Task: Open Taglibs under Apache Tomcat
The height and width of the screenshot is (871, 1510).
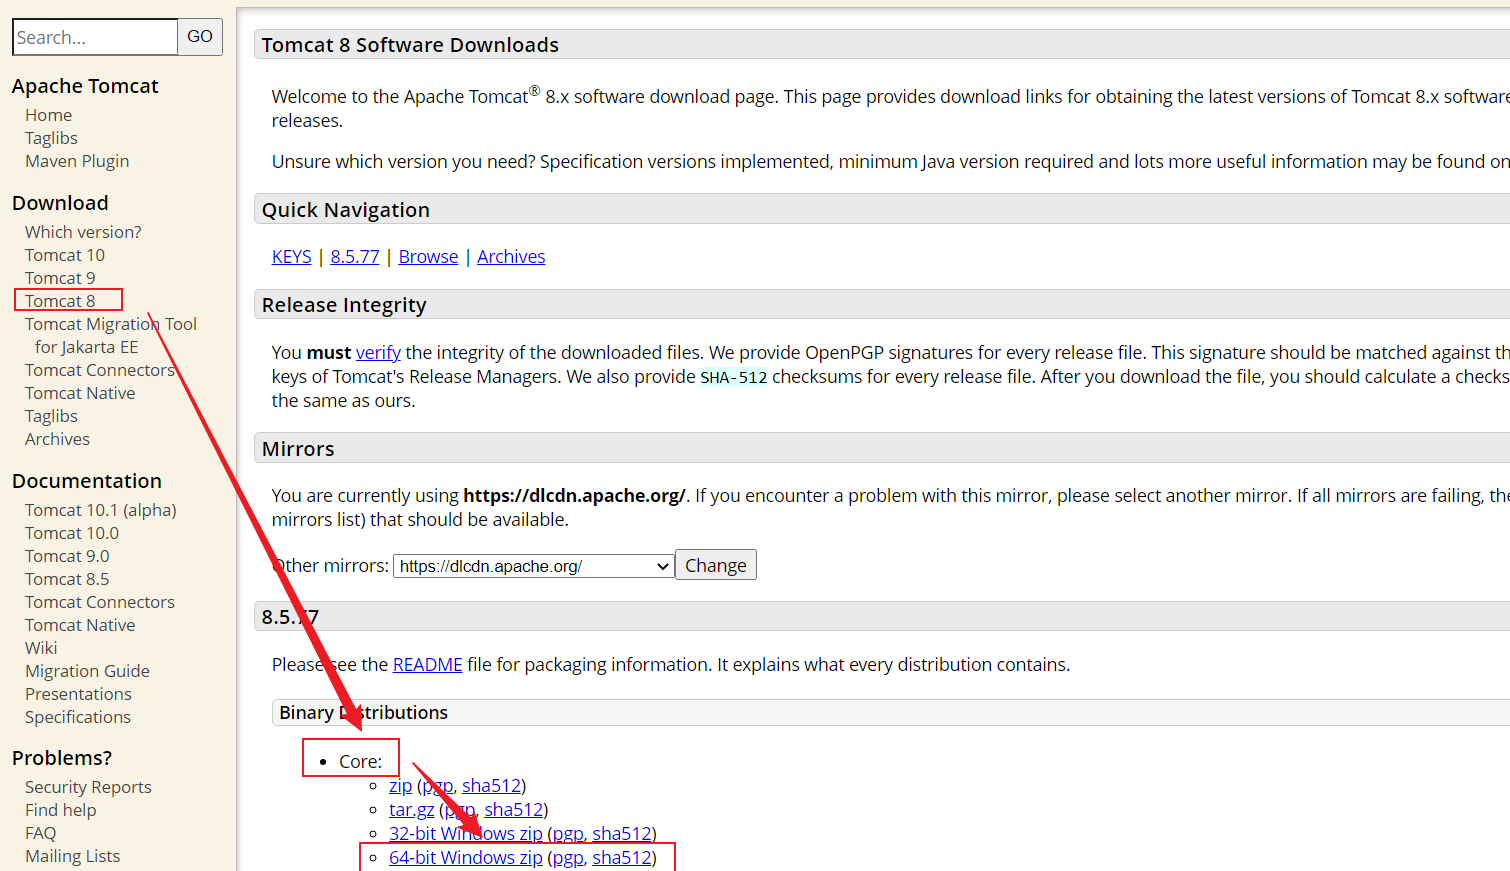Action: [x=51, y=138]
